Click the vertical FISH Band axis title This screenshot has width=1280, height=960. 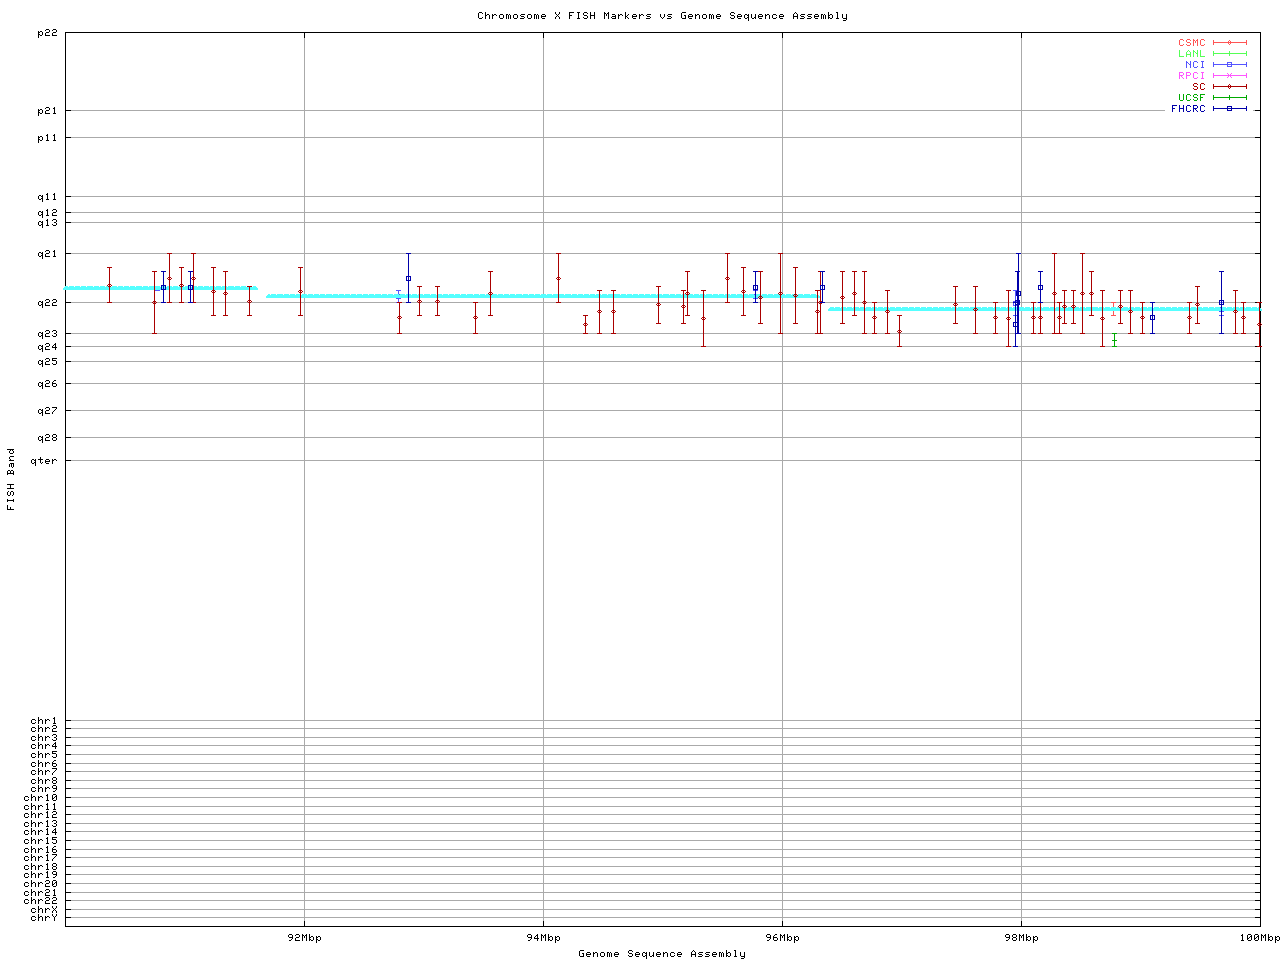pyautogui.click(x=11, y=479)
